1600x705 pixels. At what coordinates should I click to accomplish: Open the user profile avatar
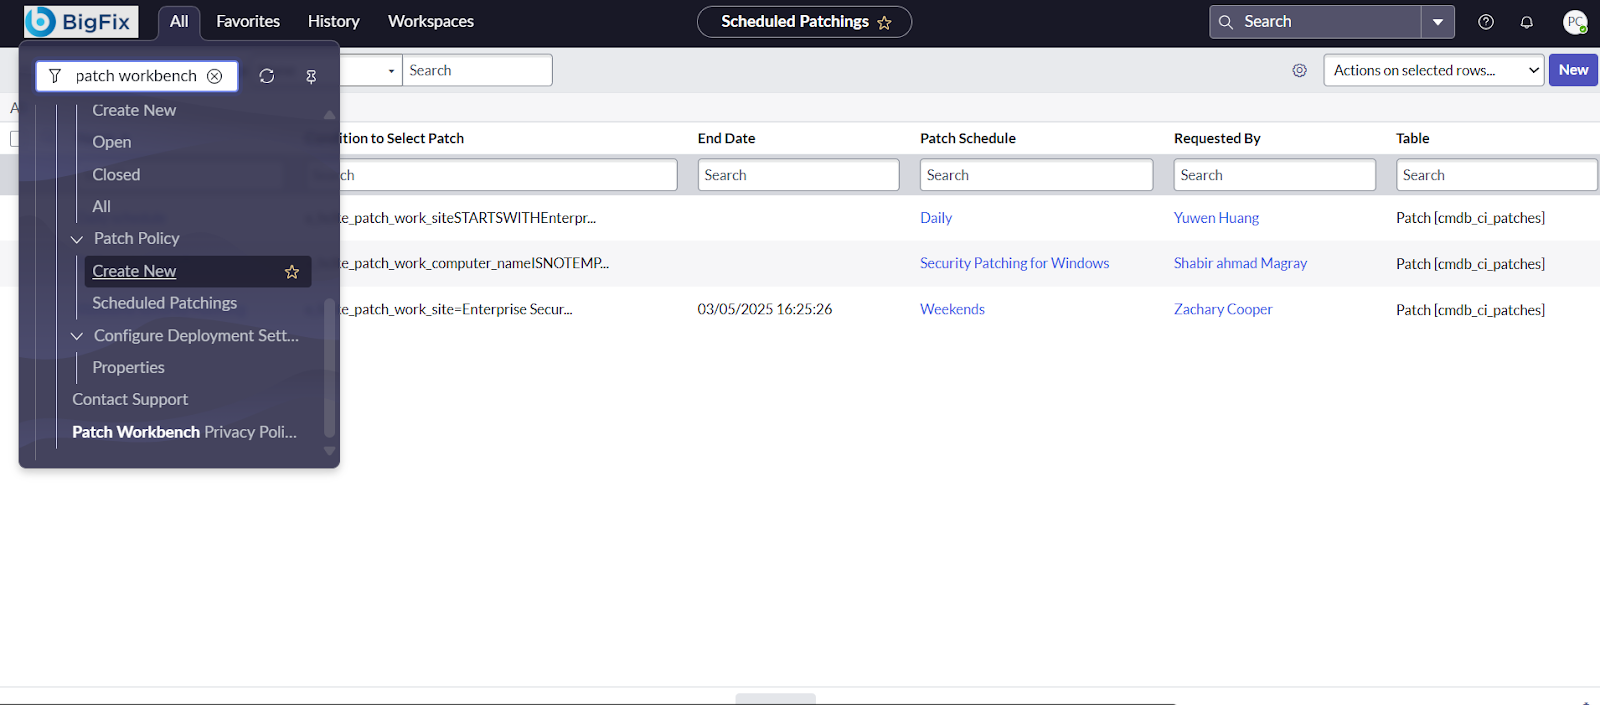(1575, 22)
